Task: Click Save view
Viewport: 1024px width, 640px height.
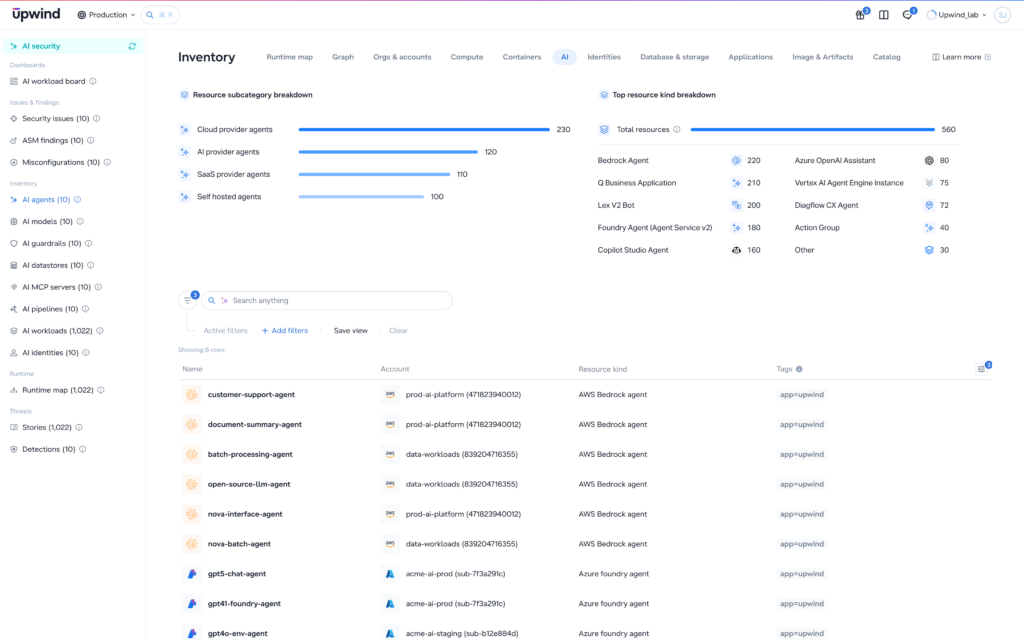Action: click(x=351, y=331)
